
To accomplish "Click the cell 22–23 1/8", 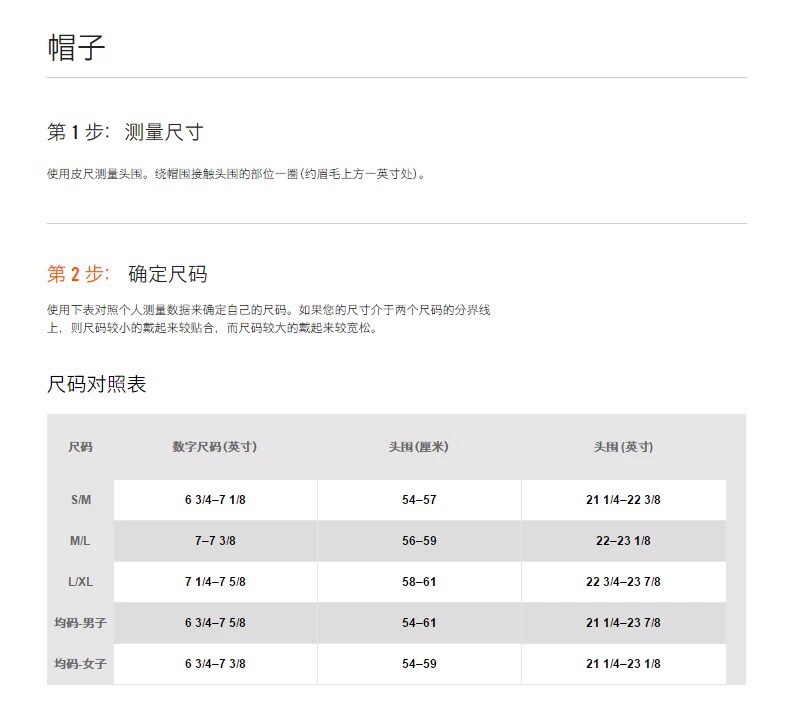I will 623,541.
